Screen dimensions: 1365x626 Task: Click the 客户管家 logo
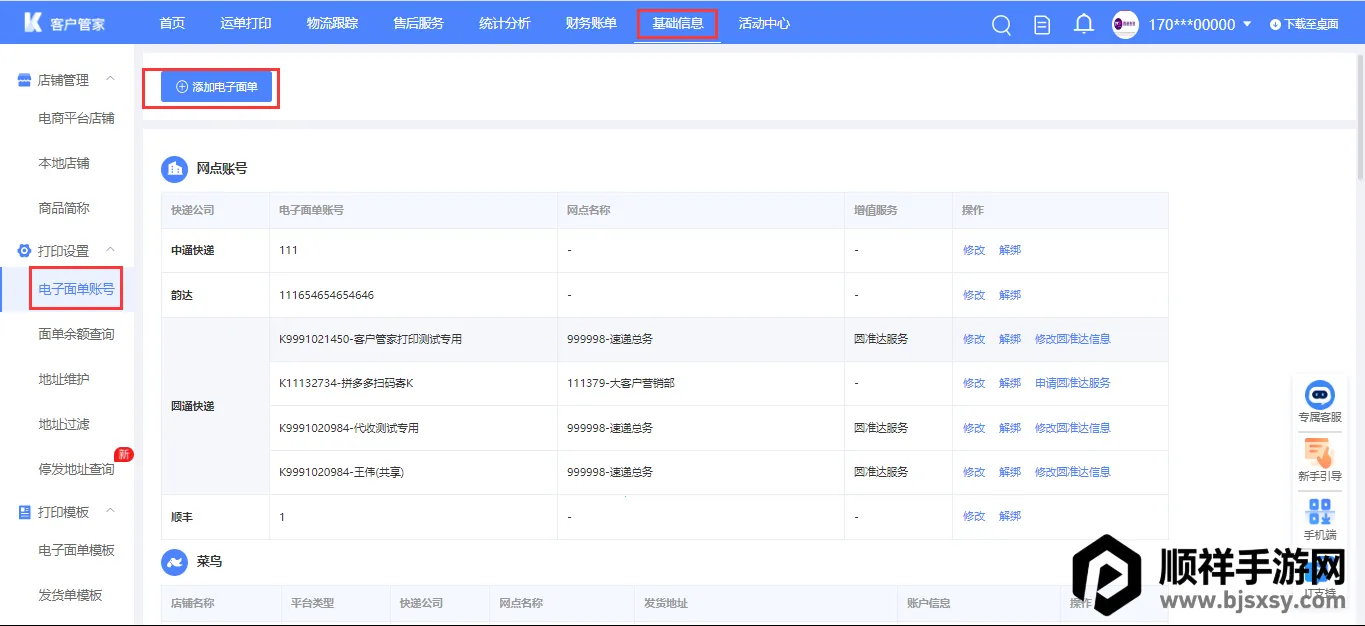coord(65,23)
